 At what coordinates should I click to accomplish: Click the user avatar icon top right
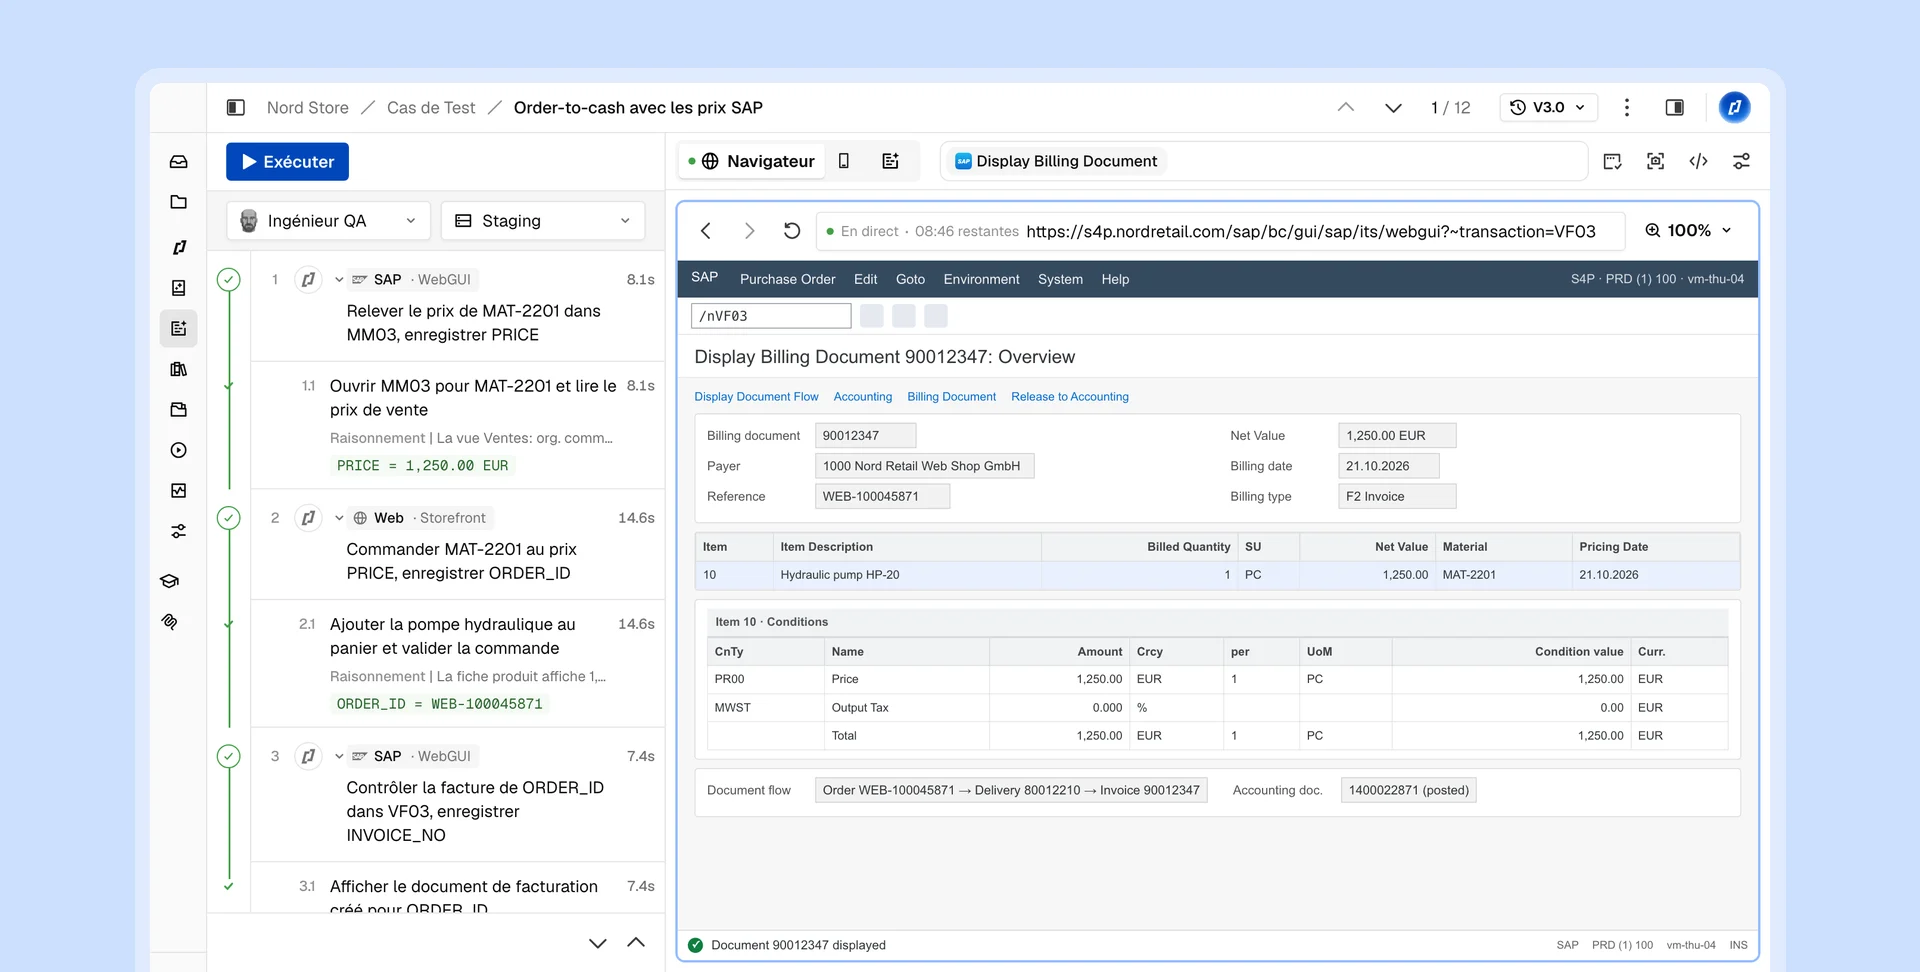point(1734,107)
